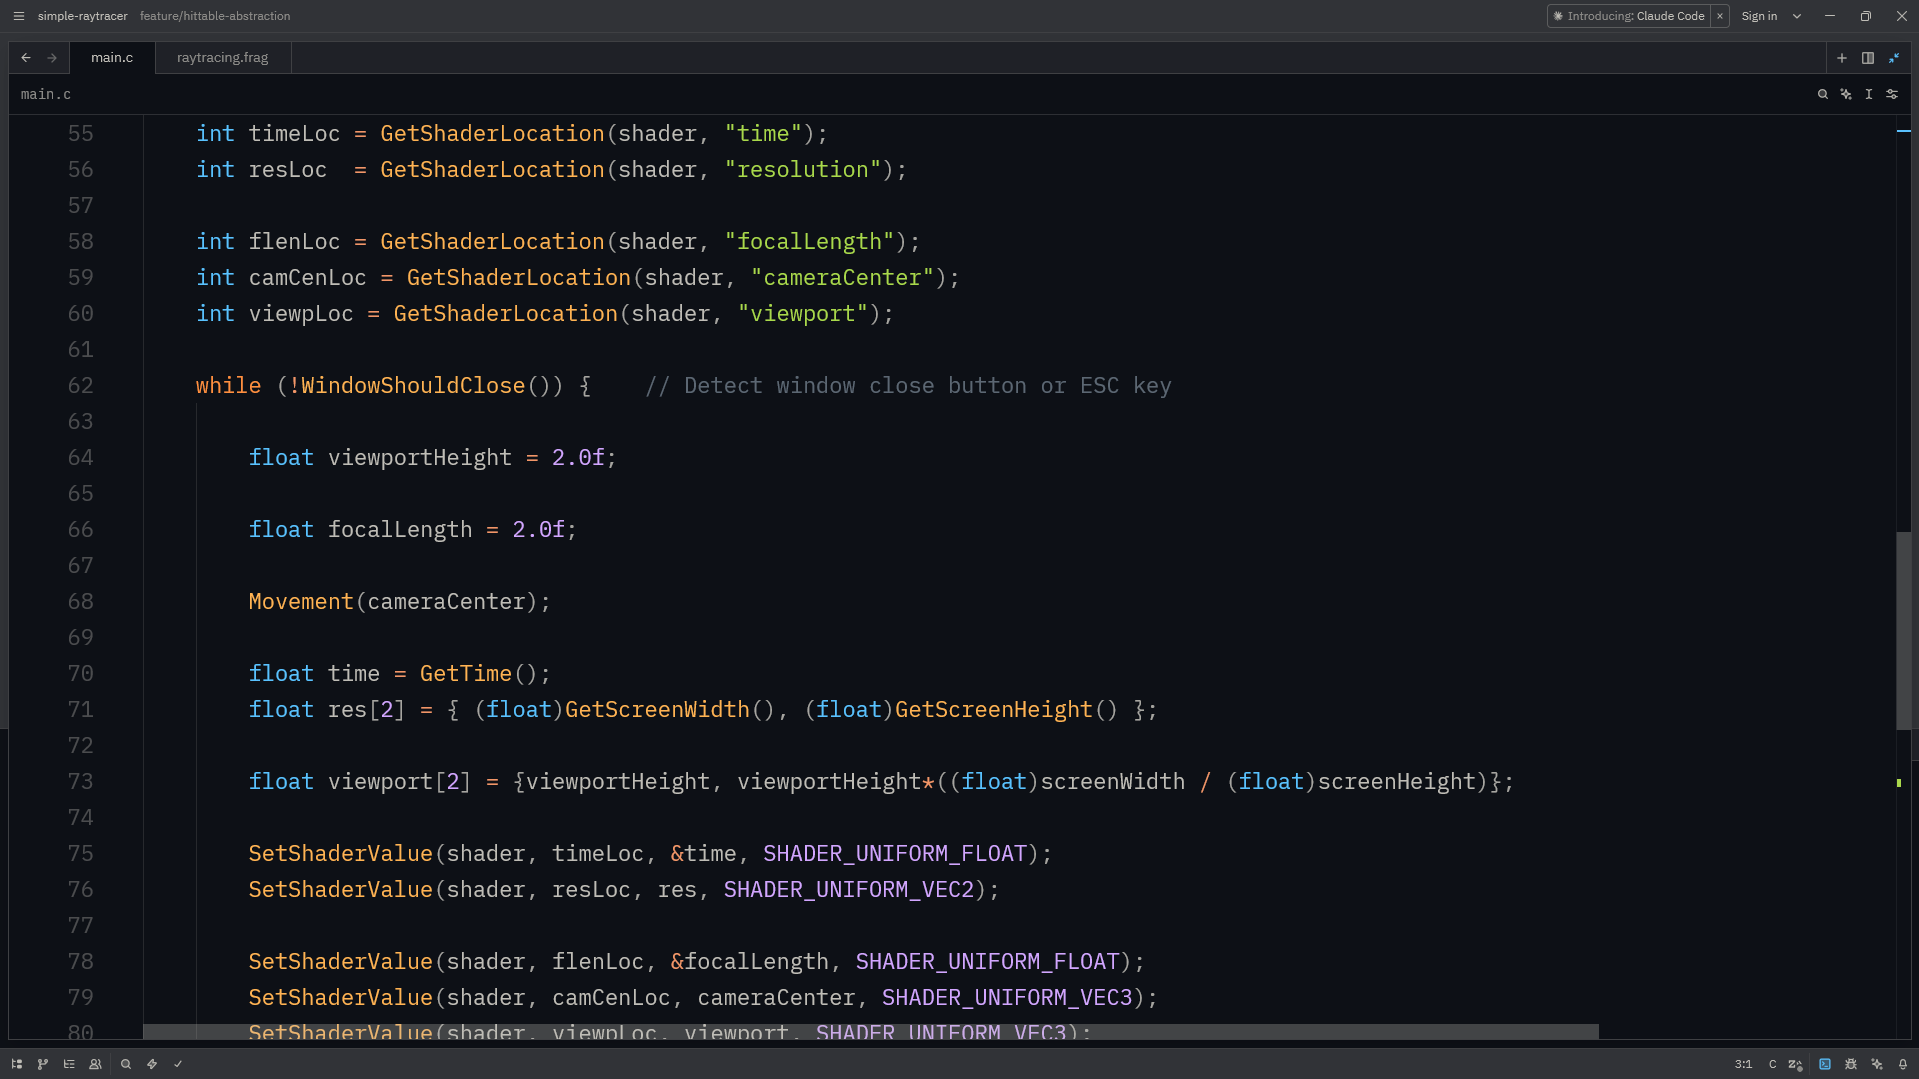Open project search magnifier in status bar
1919x1079 pixels.
pyautogui.click(x=126, y=1064)
